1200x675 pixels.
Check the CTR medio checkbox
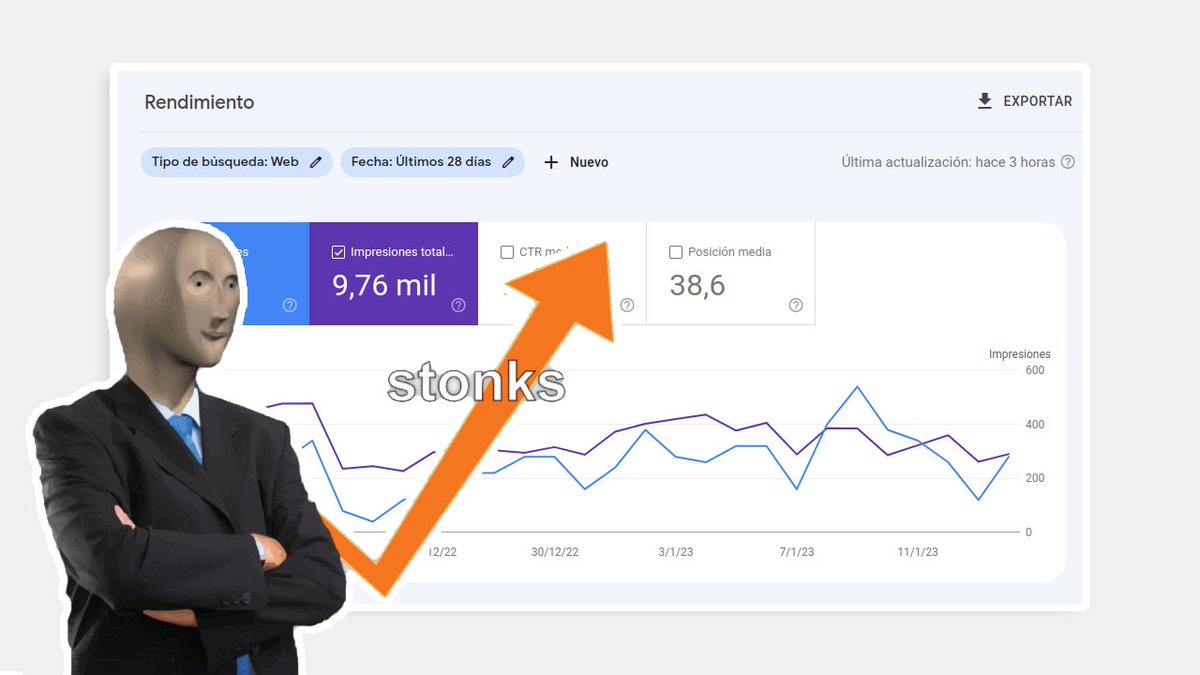507,252
